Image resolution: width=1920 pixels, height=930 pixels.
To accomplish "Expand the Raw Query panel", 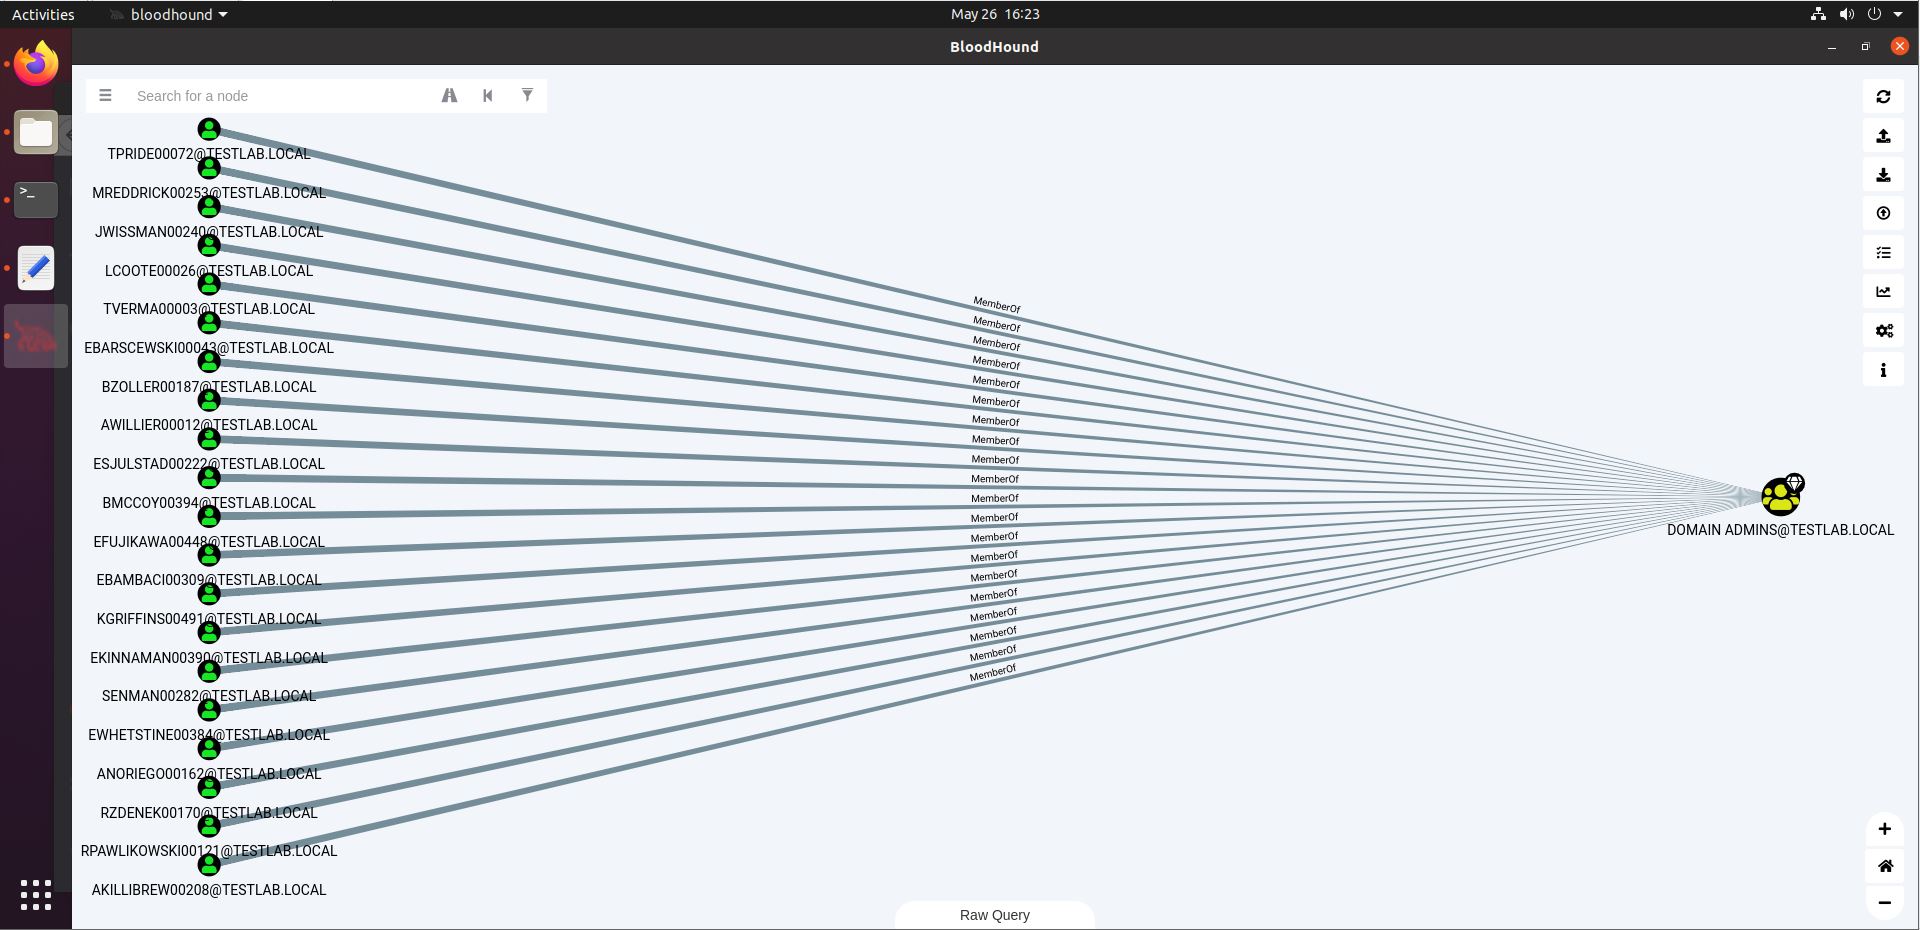I will pyautogui.click(x=994, y=915).
